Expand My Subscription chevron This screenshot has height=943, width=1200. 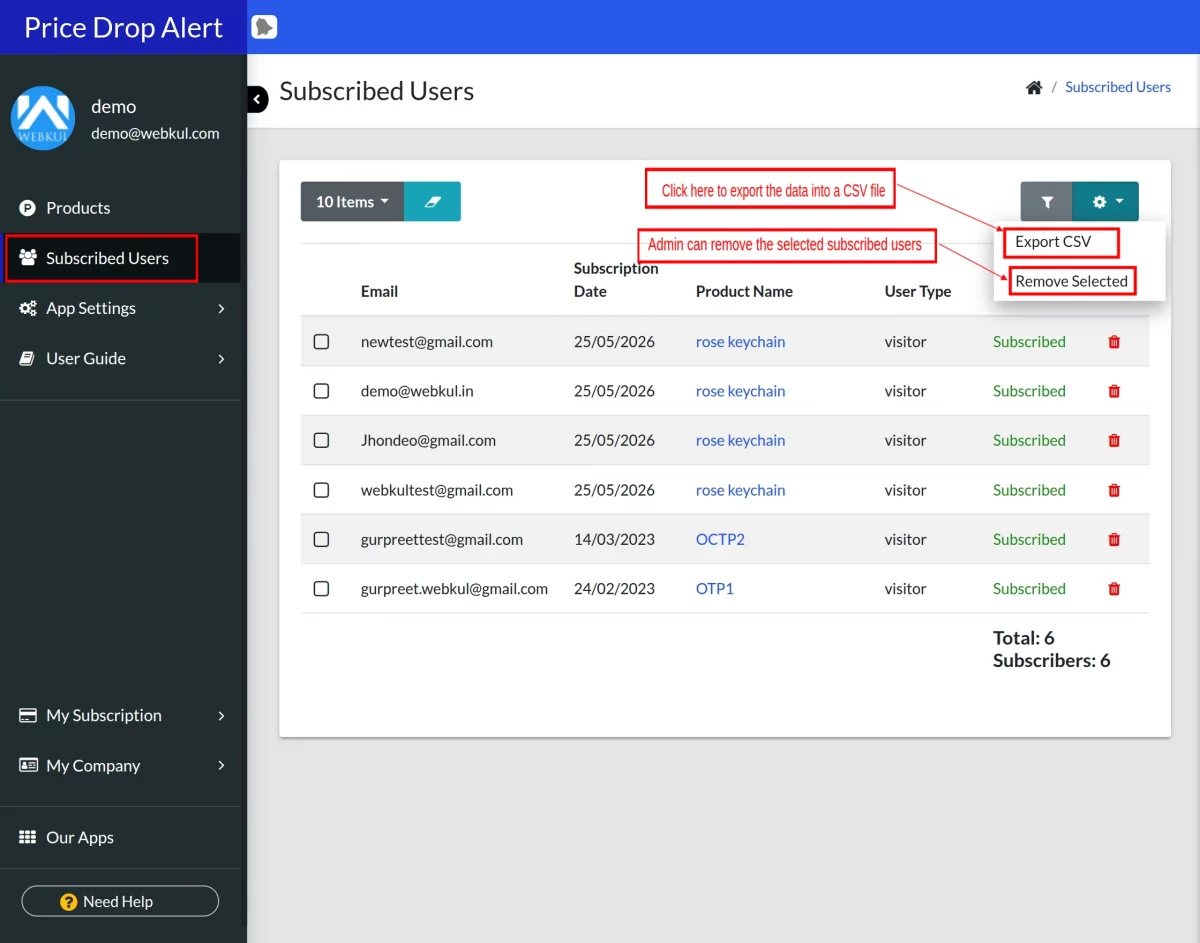tap(221, 715)
